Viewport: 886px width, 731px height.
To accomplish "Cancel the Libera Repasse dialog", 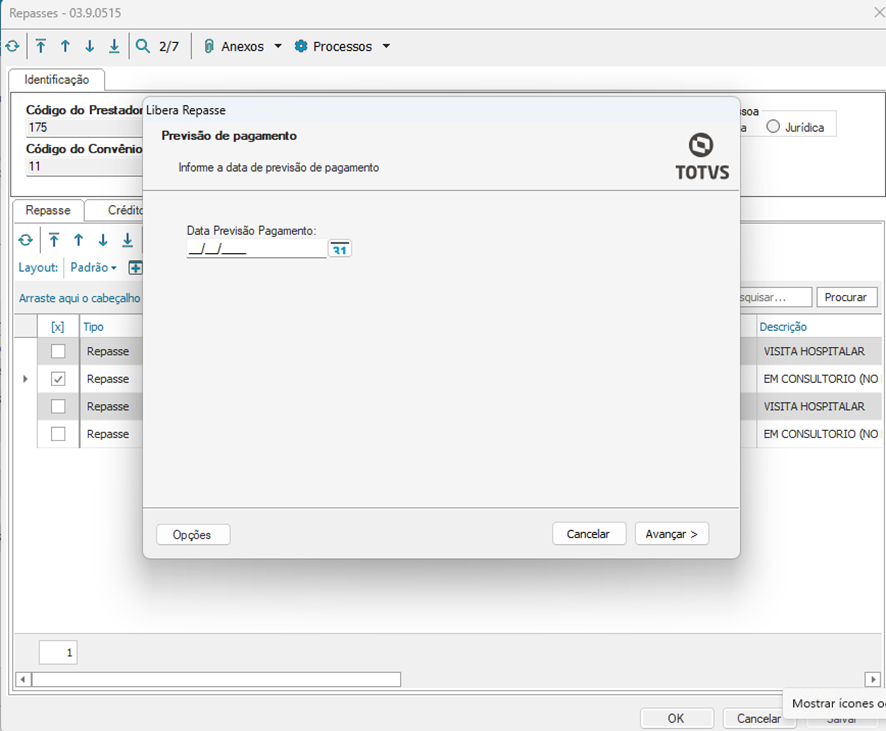I will (x=589, y=534).
